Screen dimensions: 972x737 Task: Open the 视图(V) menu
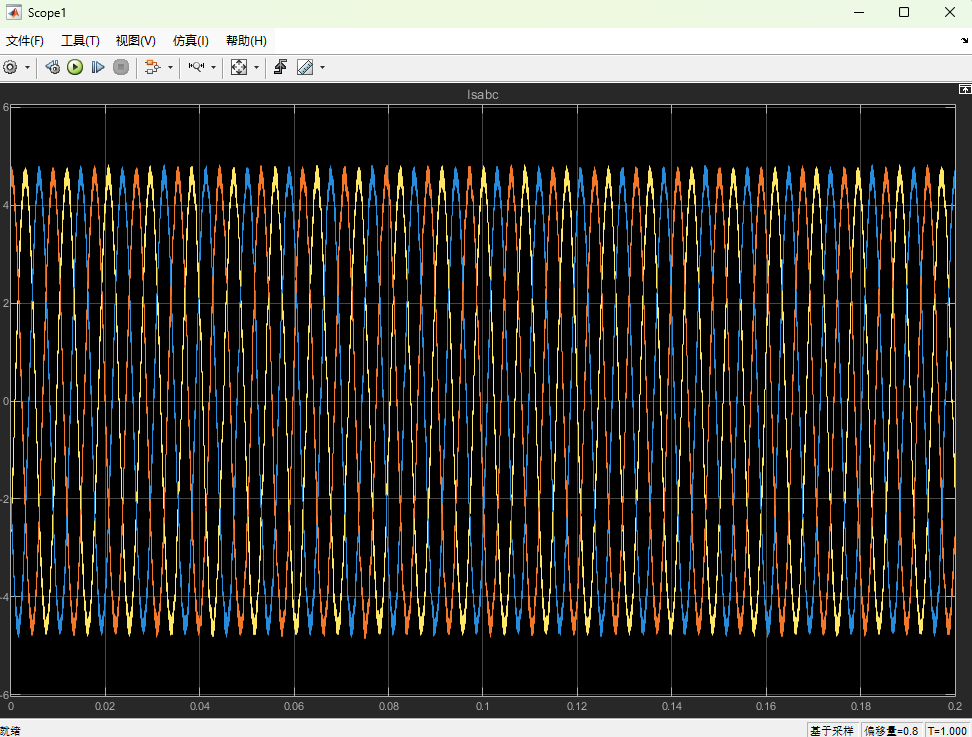pyautogui.click(x=136, y=41)
